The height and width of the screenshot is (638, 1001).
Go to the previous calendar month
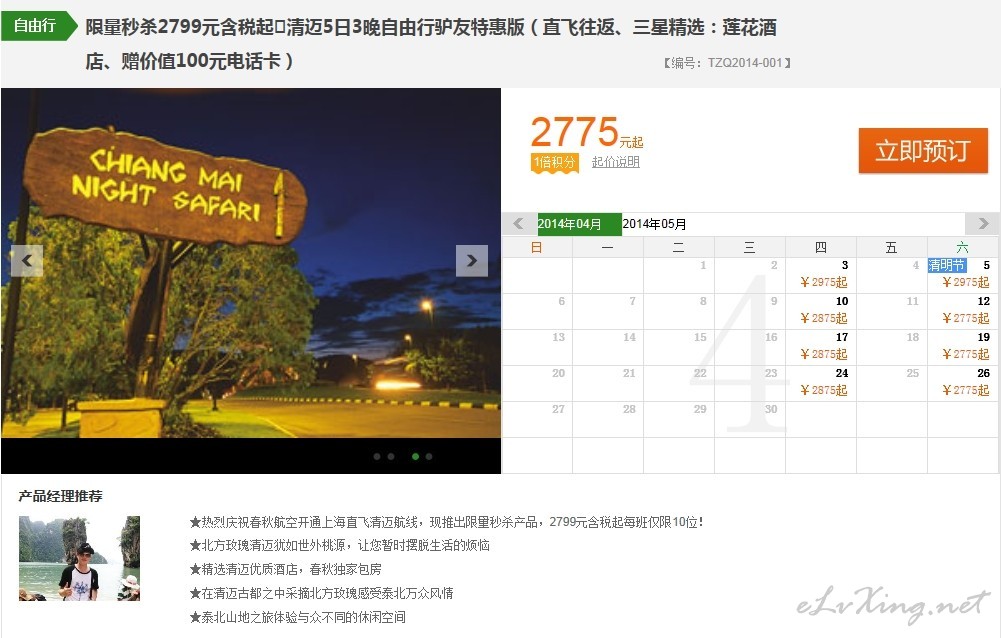point(518,224)
